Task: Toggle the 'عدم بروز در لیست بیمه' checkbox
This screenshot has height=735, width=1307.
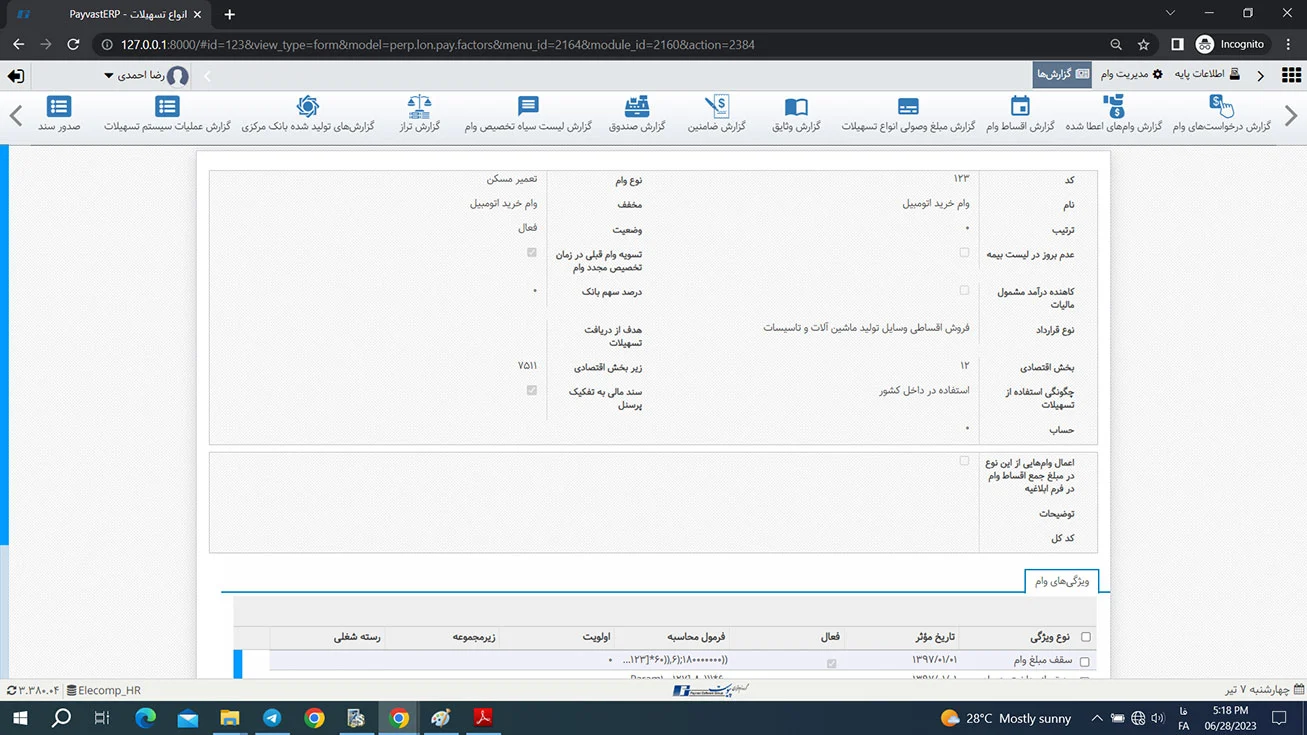Action: coord(964,253)
